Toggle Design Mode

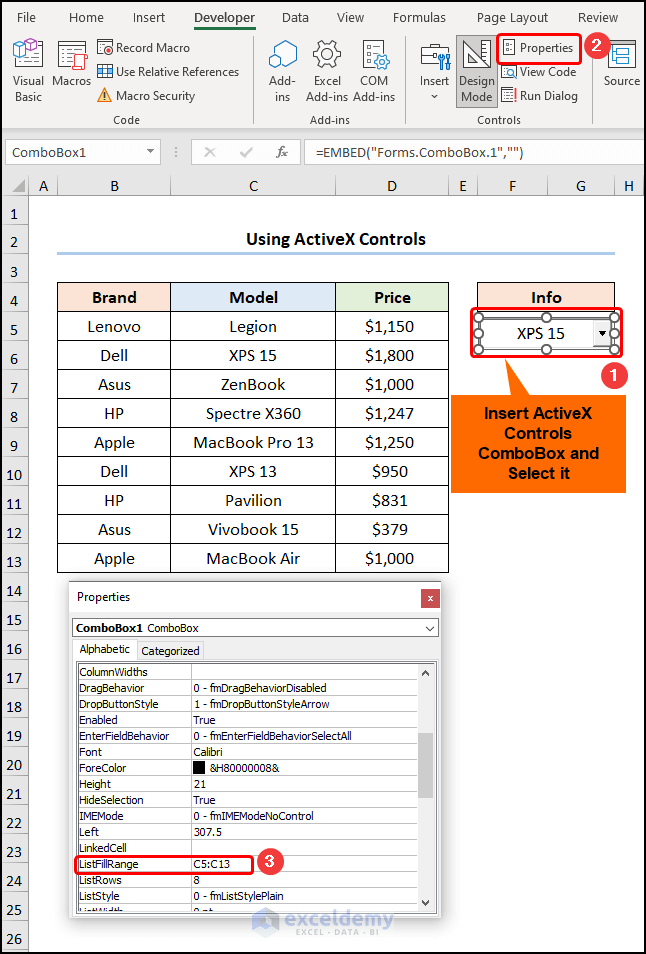(x=477, y=71)
